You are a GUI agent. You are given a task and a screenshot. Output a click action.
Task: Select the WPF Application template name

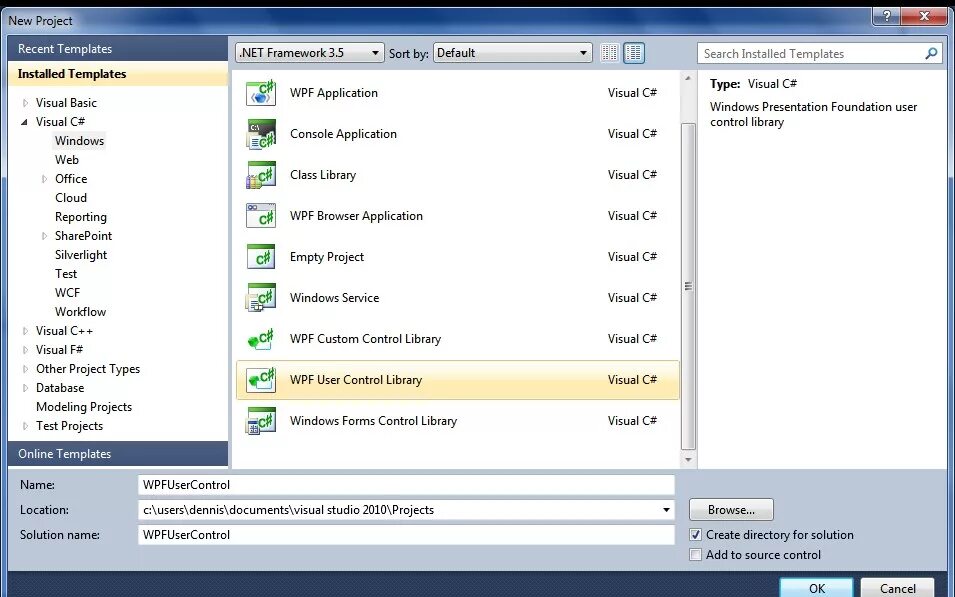click(334, 93)
